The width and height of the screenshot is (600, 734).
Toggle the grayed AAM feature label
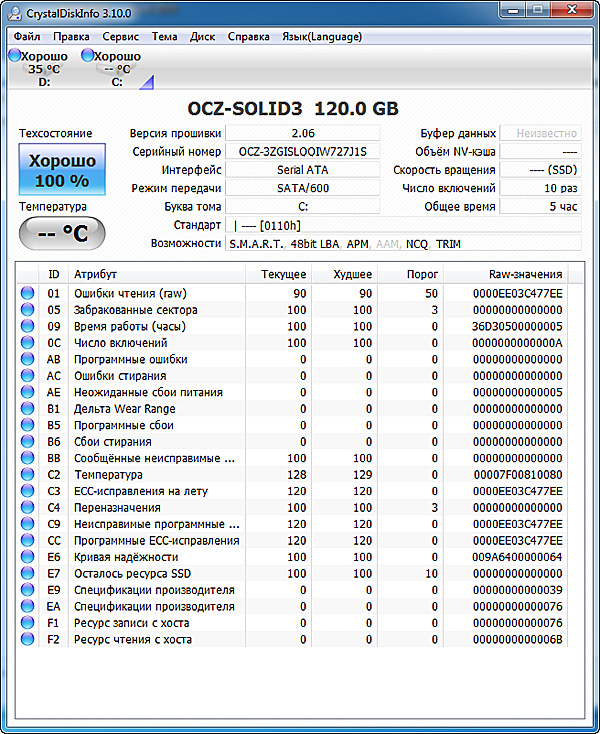386,244
